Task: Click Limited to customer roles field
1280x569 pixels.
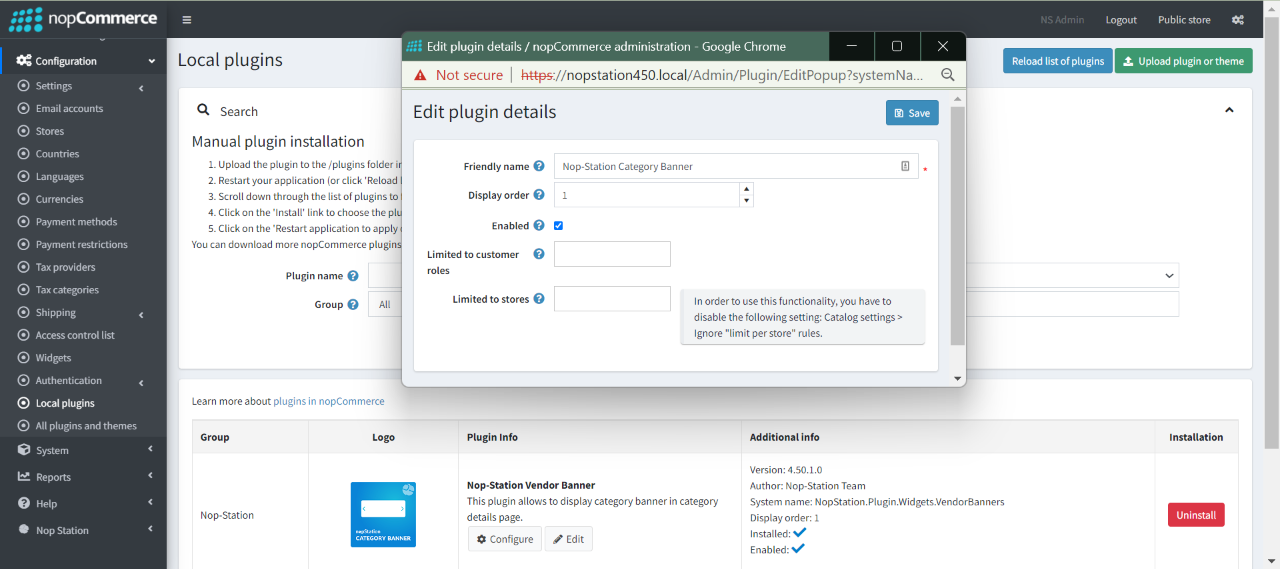Action: click(612, 254)
